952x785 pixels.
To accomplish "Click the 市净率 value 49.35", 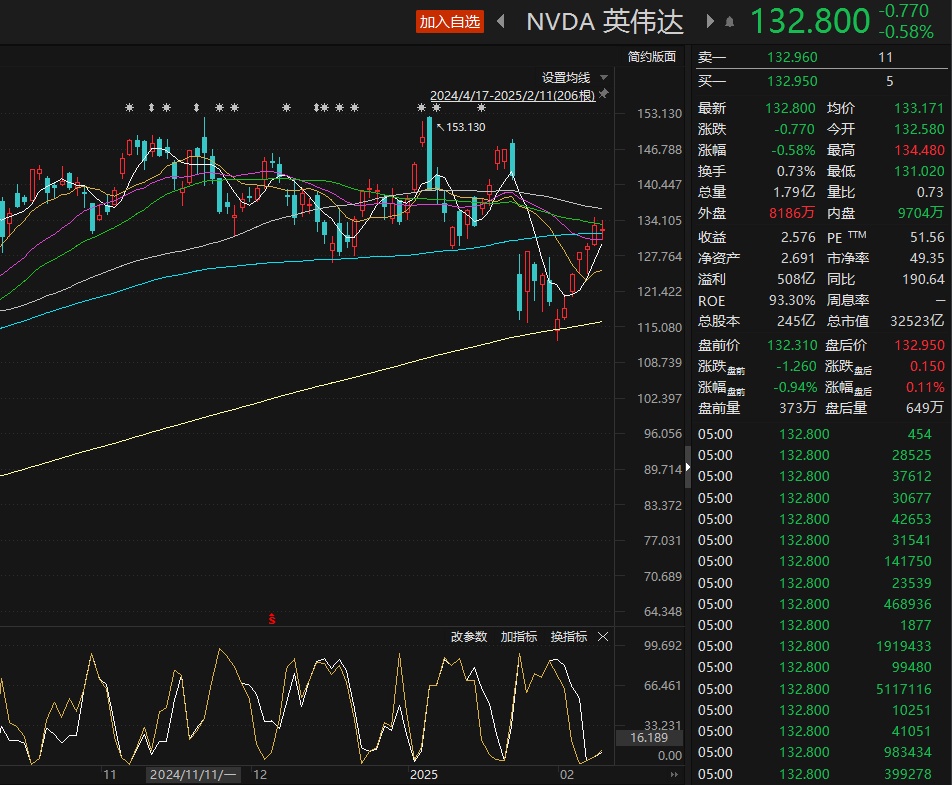I will tap(927, 258).
